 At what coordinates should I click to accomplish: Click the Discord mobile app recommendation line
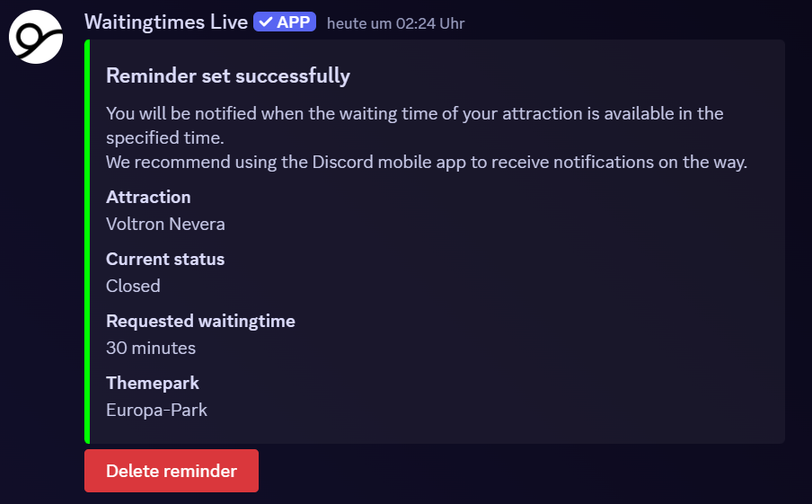pyautogui.click(x=426, y=162)
